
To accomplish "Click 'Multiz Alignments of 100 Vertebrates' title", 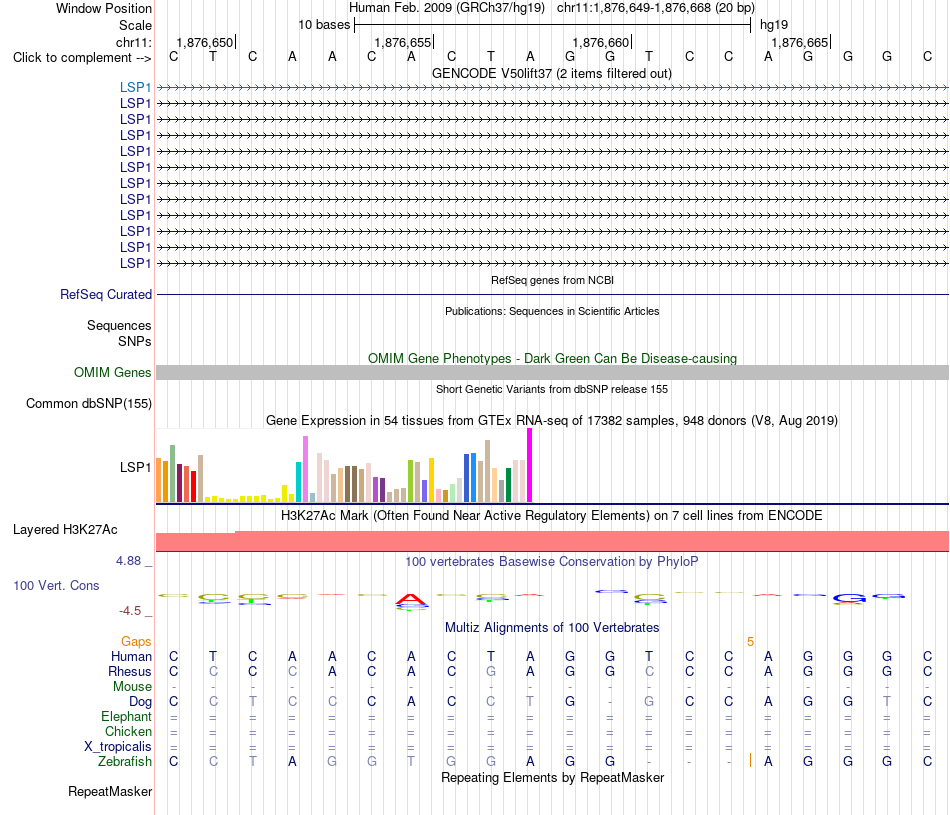I will coord(552,628).
